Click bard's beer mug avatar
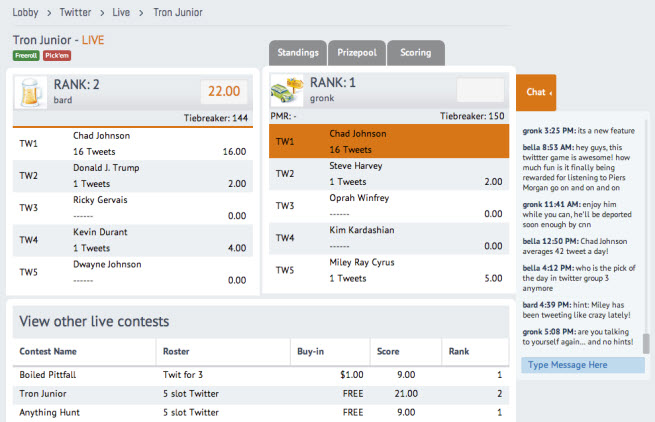The image size is (655, 422). (x=31, y=93)
